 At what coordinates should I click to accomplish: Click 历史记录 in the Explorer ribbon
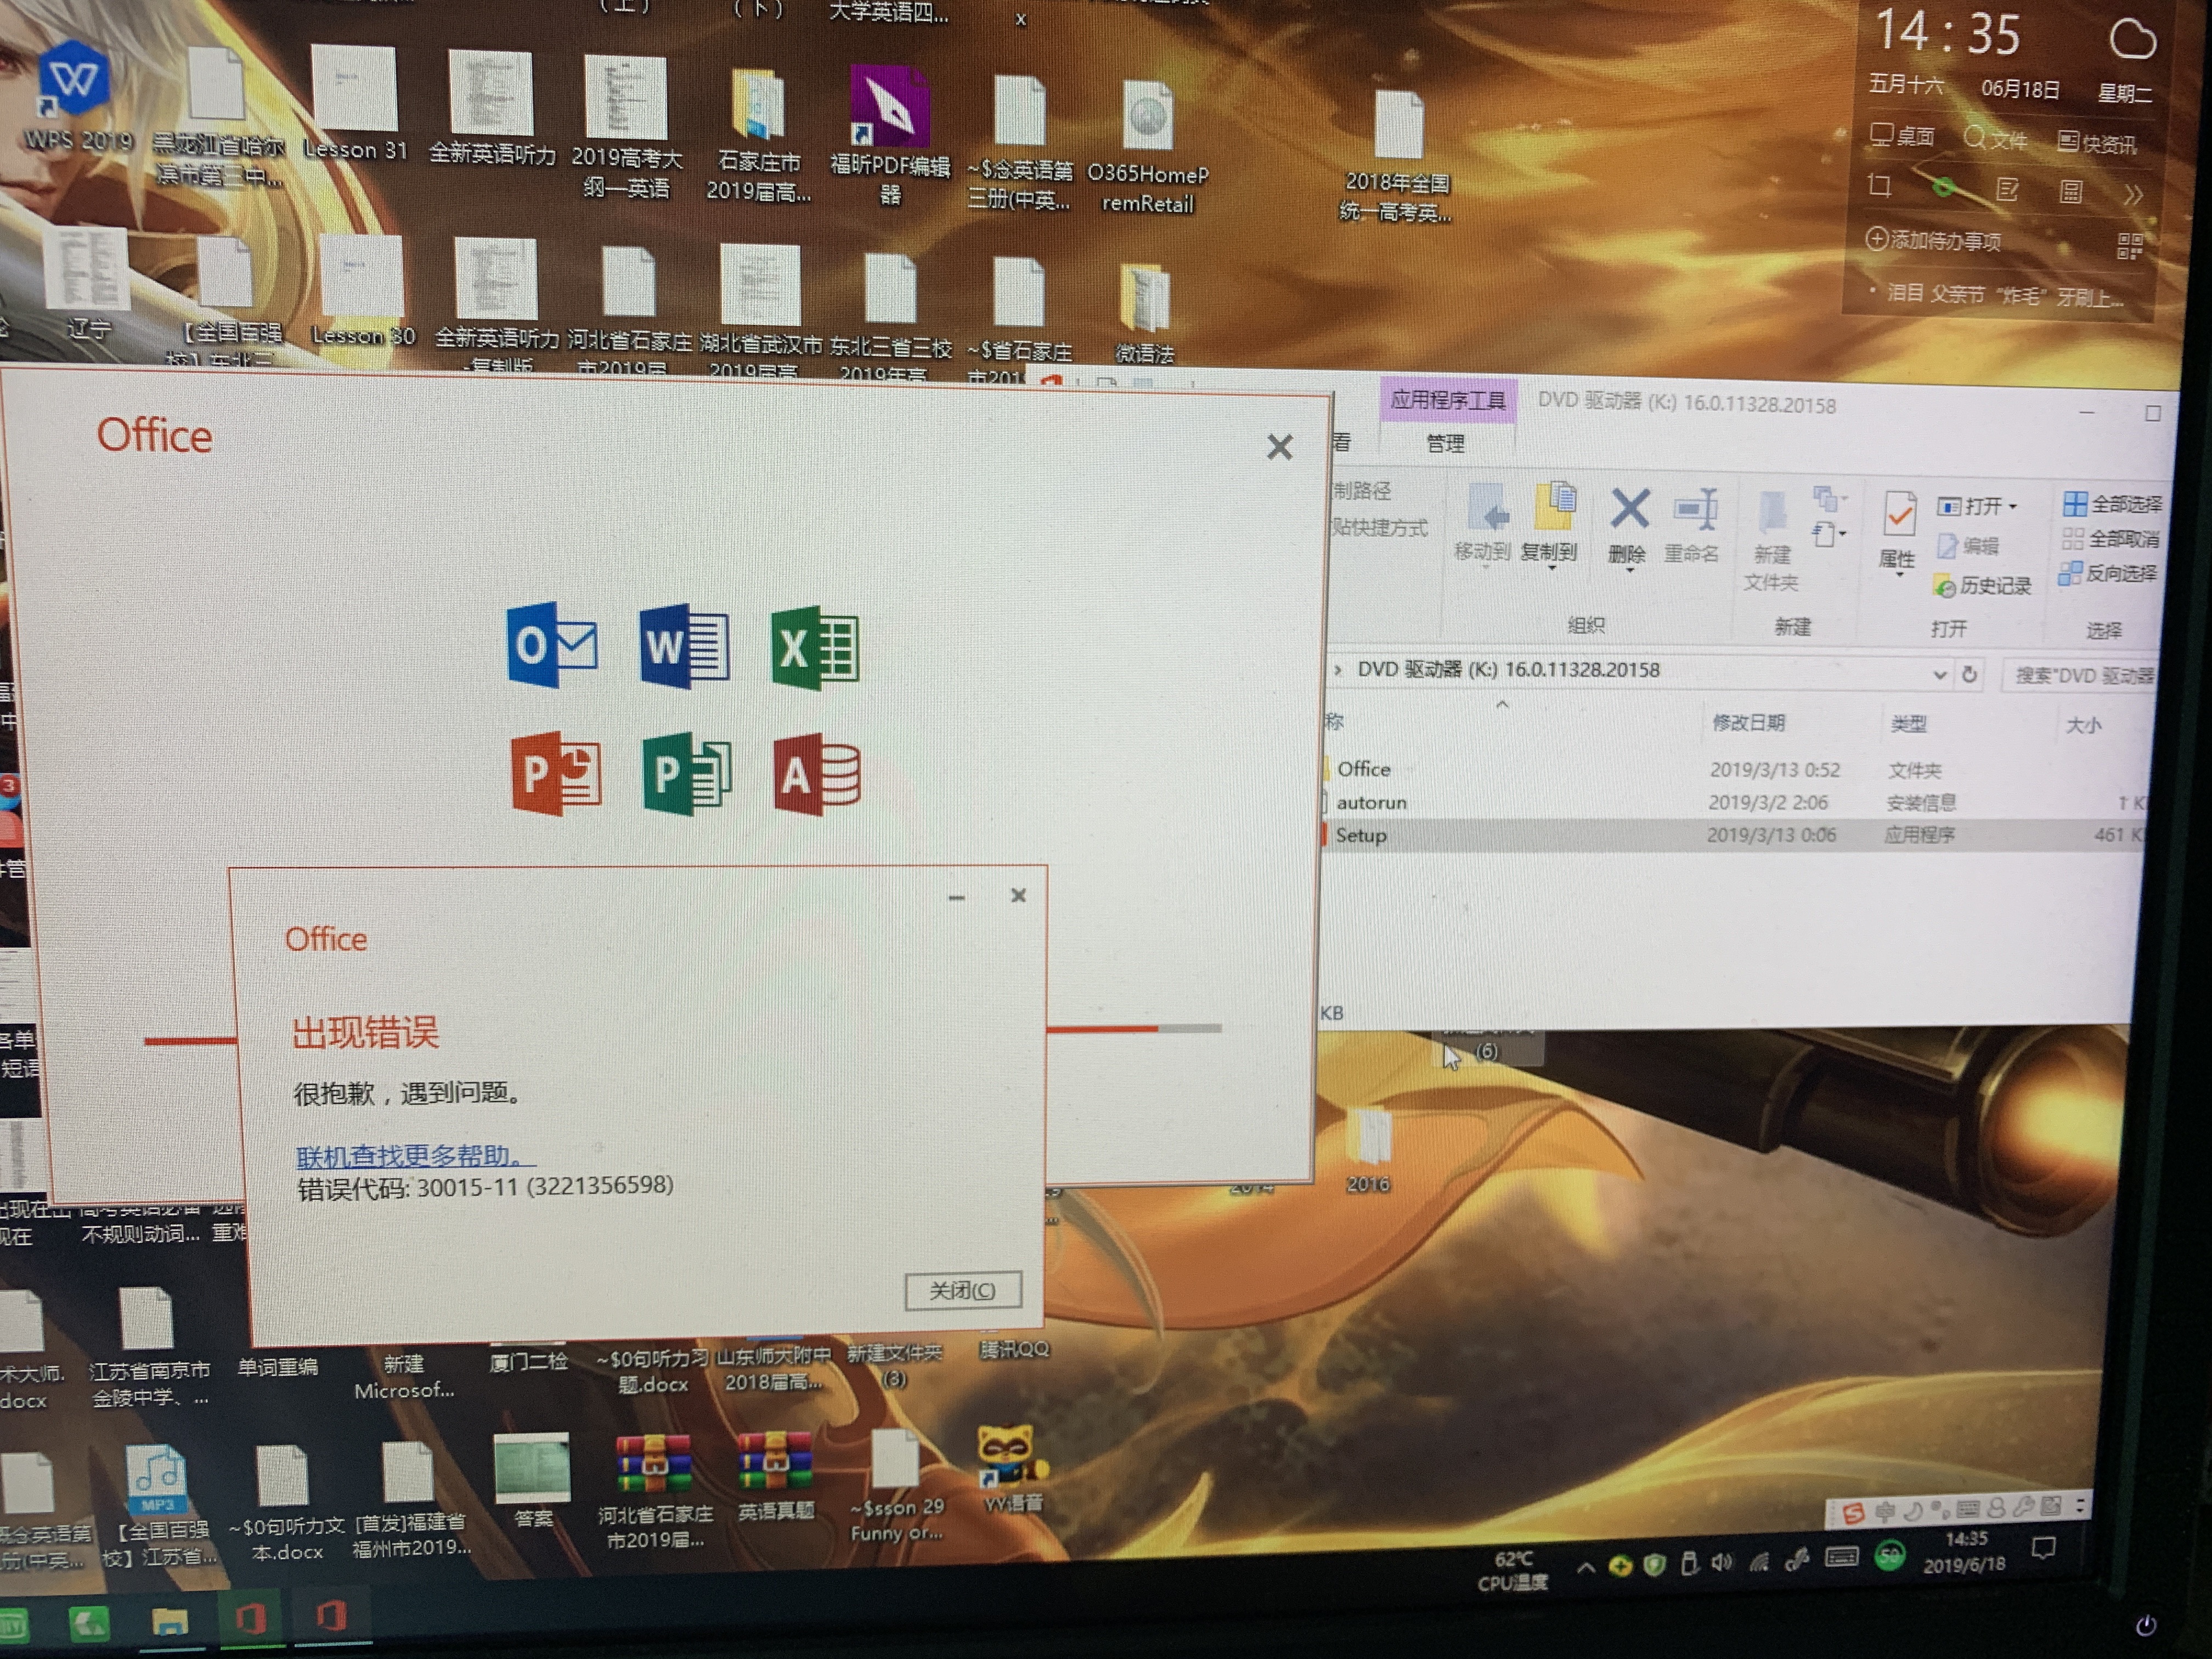coord(1983,586)
